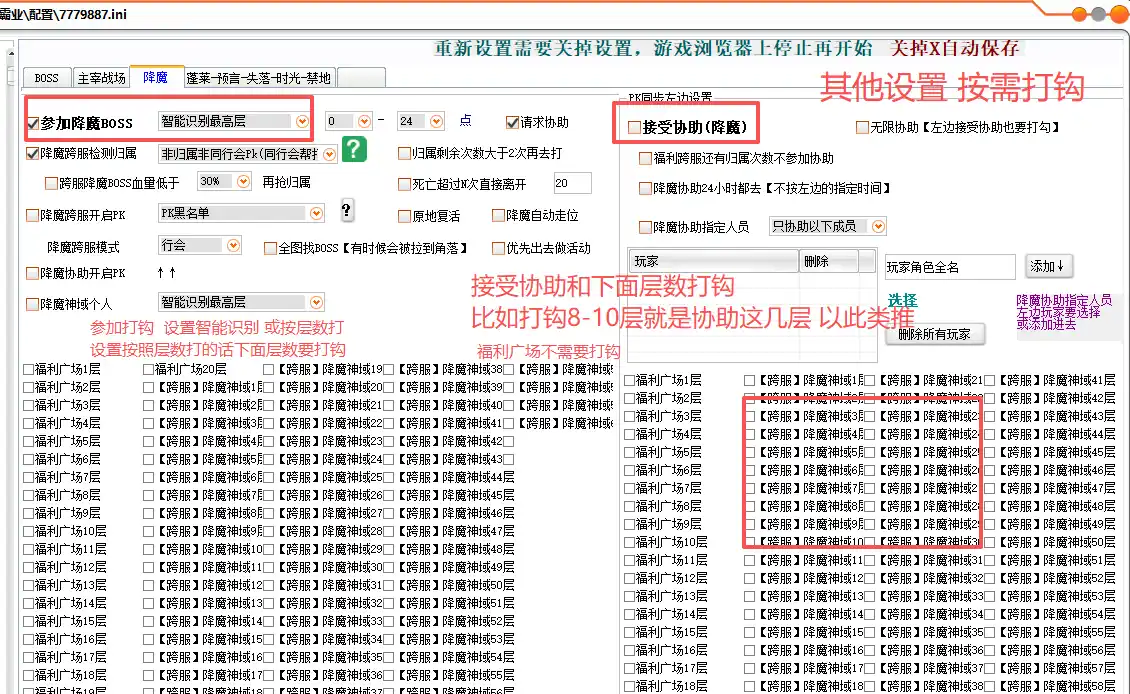Toggle the 参加降魔BOSS checkbox
Viewport: 1130px width, 694px height.
(x=32, y=123)
